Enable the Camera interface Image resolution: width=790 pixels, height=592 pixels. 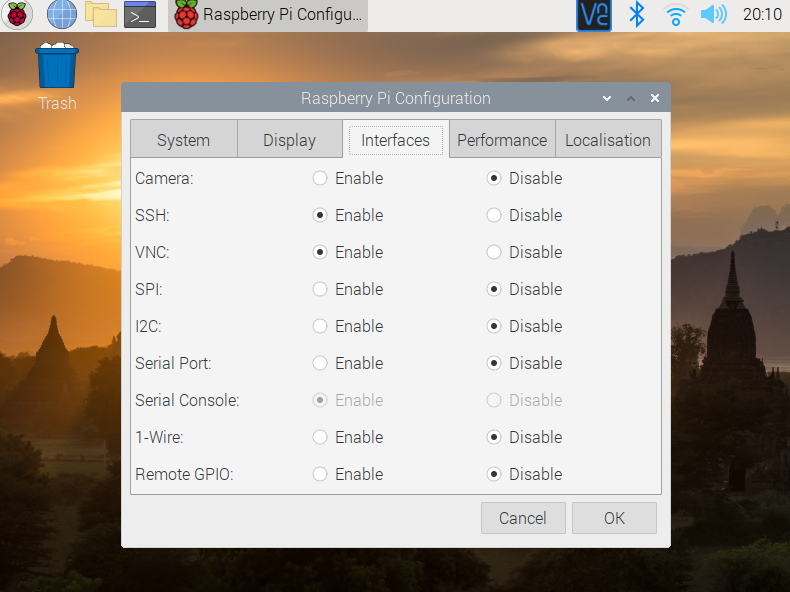(x=348, y=178)
